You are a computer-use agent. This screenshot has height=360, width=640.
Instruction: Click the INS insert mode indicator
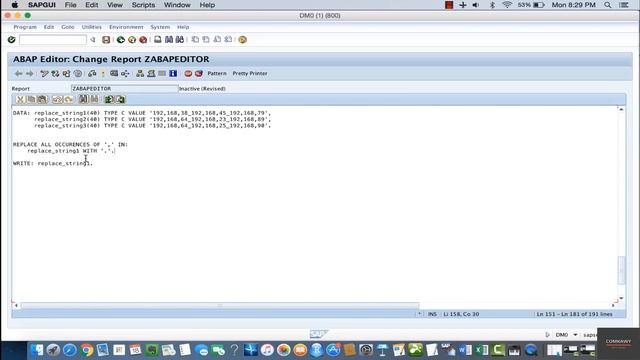click(x=432, y=314)
